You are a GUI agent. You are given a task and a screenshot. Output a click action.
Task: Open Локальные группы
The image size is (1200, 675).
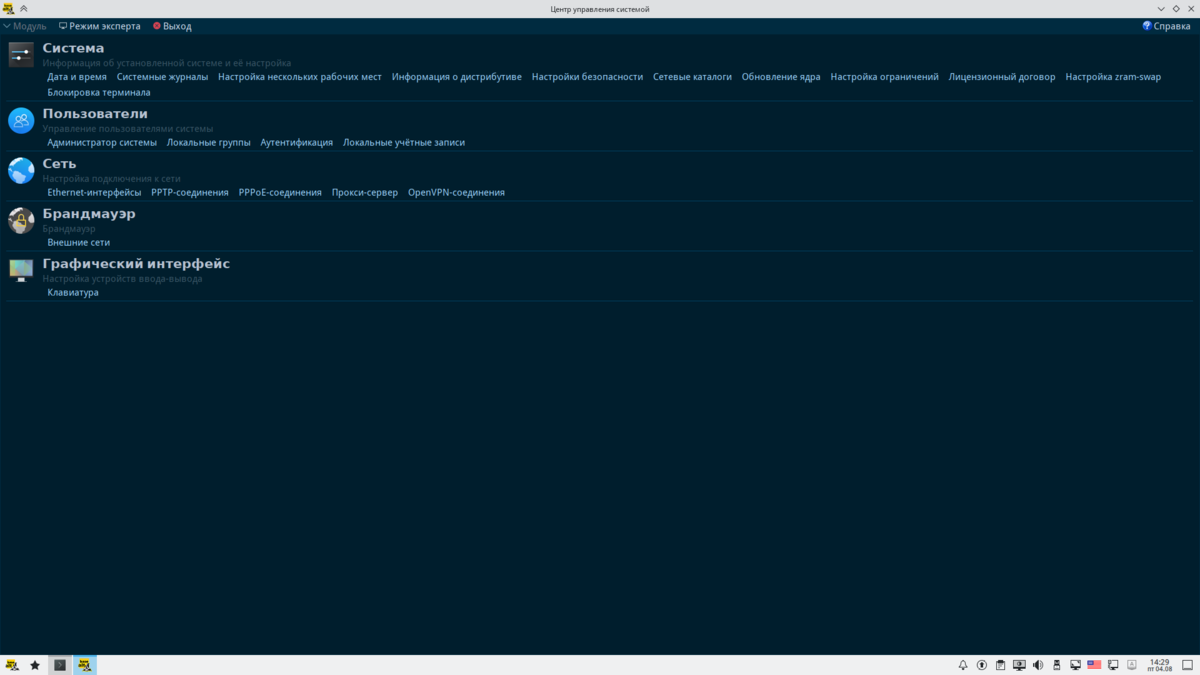[x=208, y=142]
